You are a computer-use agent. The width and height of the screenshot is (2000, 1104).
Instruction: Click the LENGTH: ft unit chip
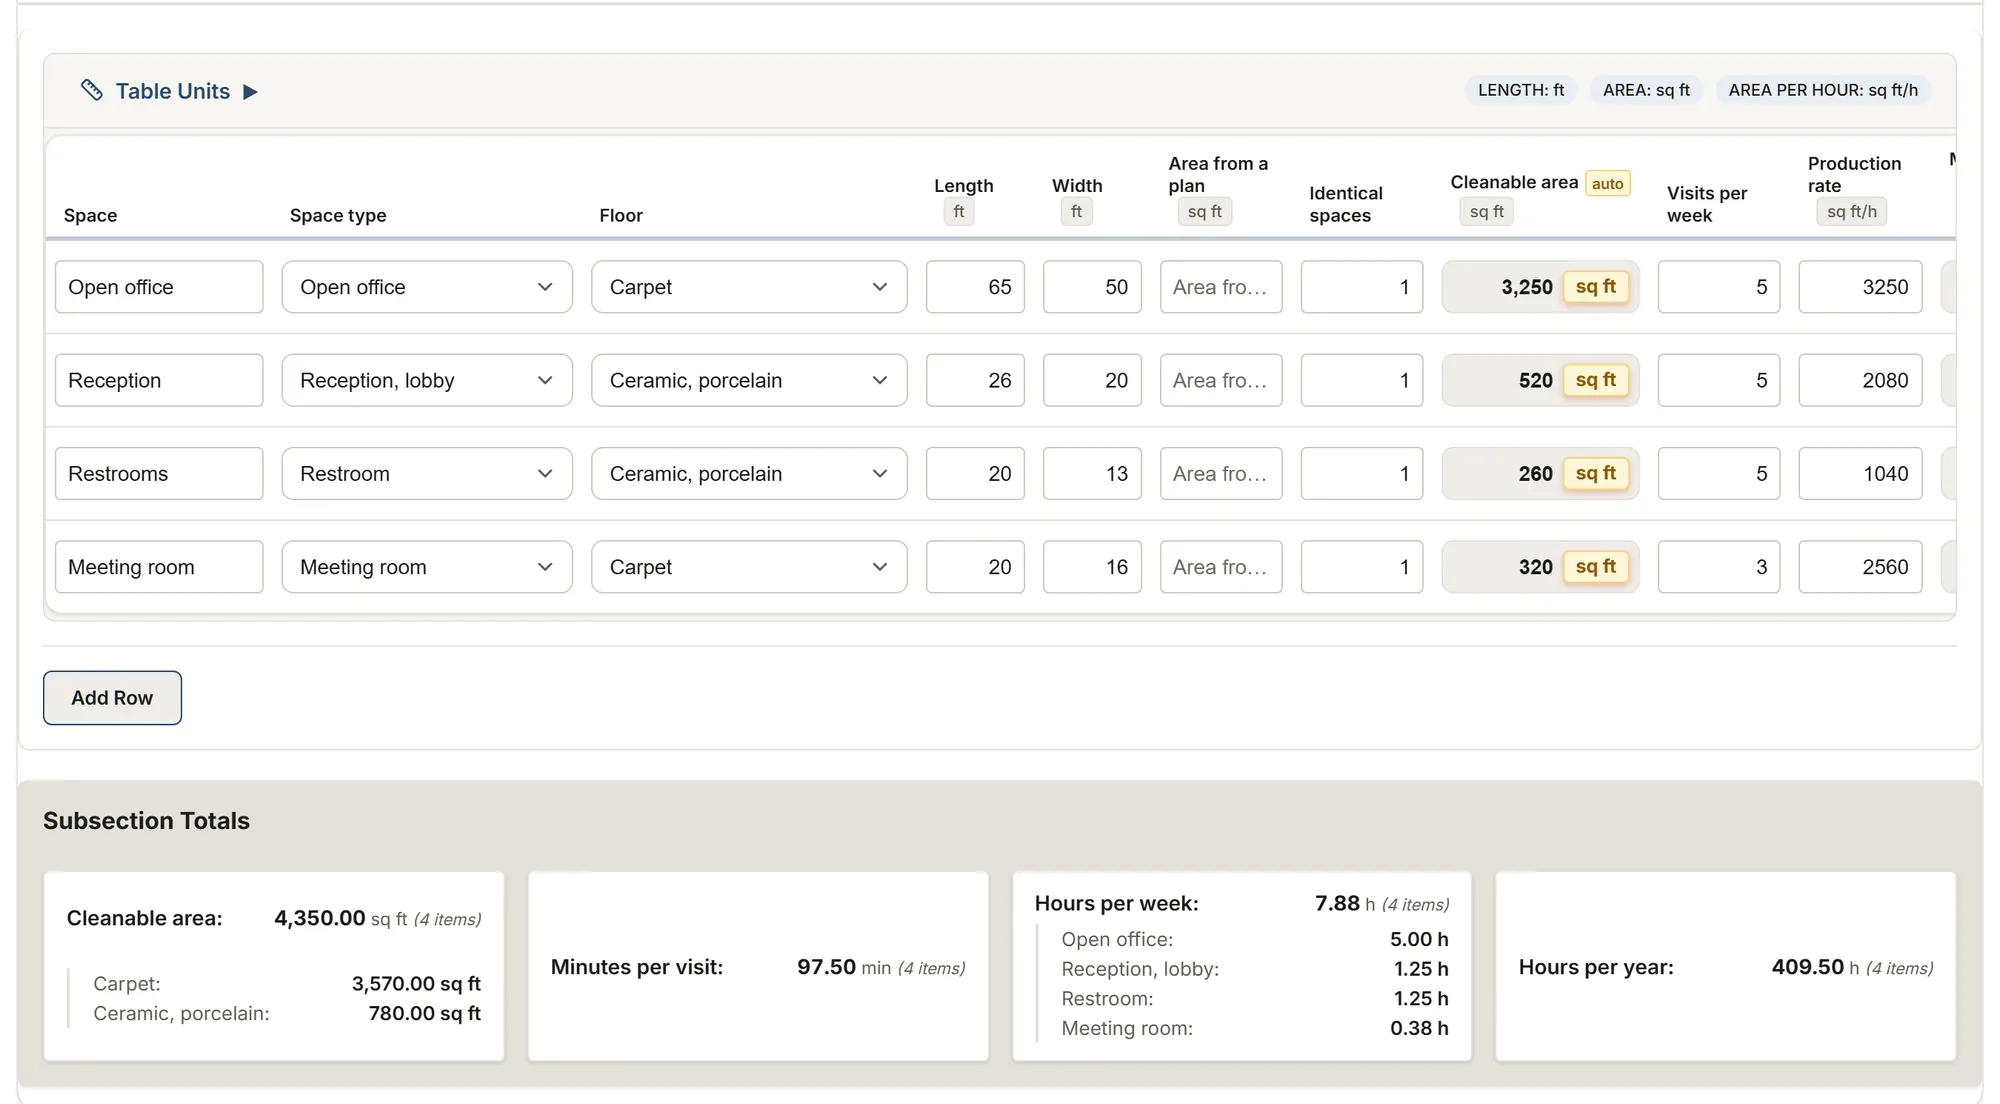[x=1521, y=90]
